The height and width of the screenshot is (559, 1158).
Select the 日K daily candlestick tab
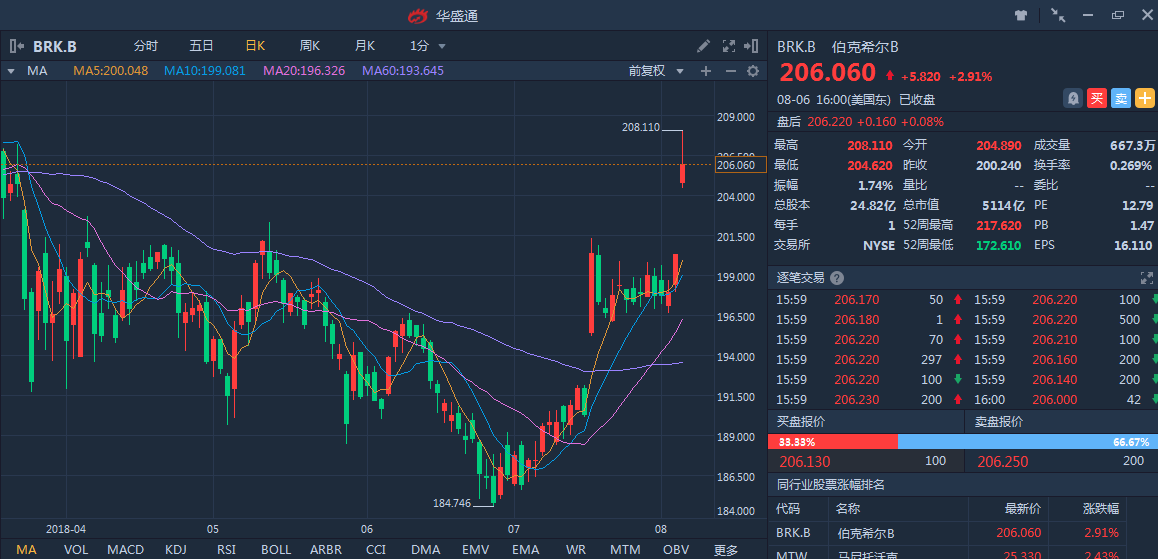[x=256, y=46]
